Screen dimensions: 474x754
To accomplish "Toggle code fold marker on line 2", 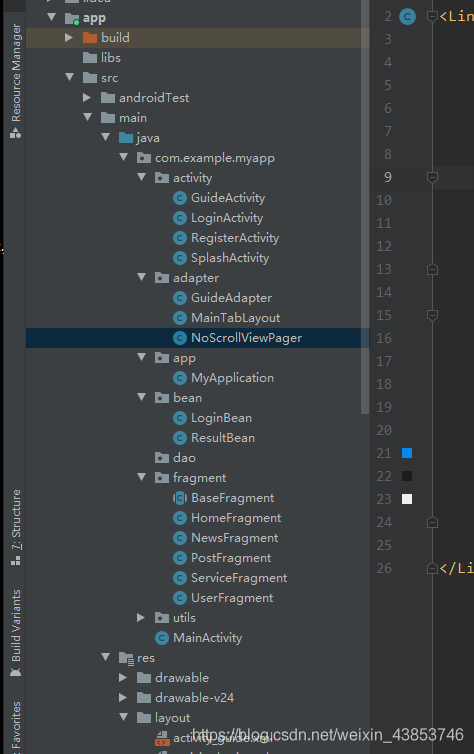I will click(x=432, y=17).
